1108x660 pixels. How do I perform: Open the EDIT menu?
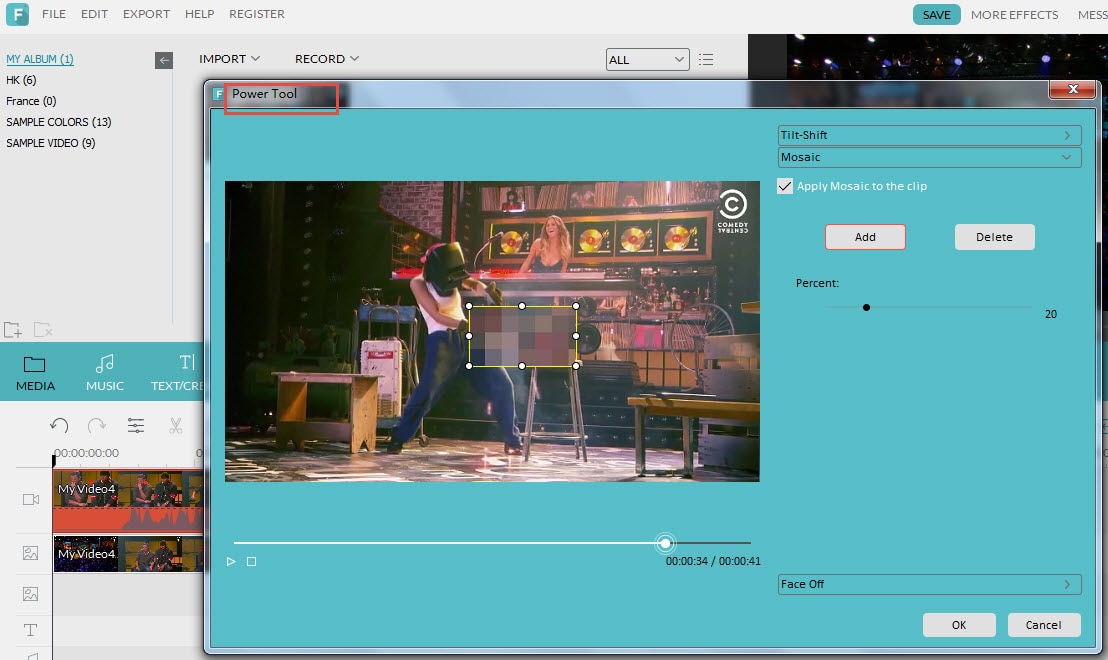pos(94,14)
